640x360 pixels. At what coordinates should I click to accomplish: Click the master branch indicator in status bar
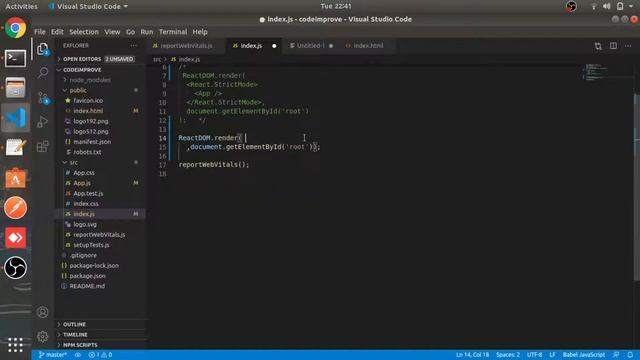52,355
